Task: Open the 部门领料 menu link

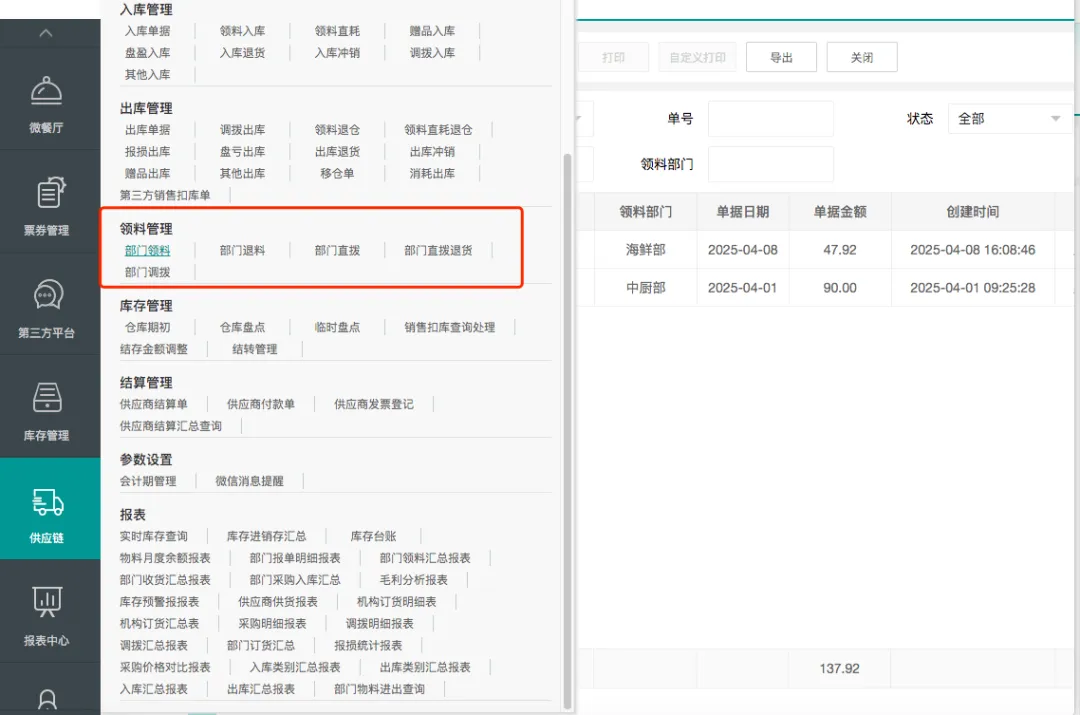Action: [x=147, y=251]
